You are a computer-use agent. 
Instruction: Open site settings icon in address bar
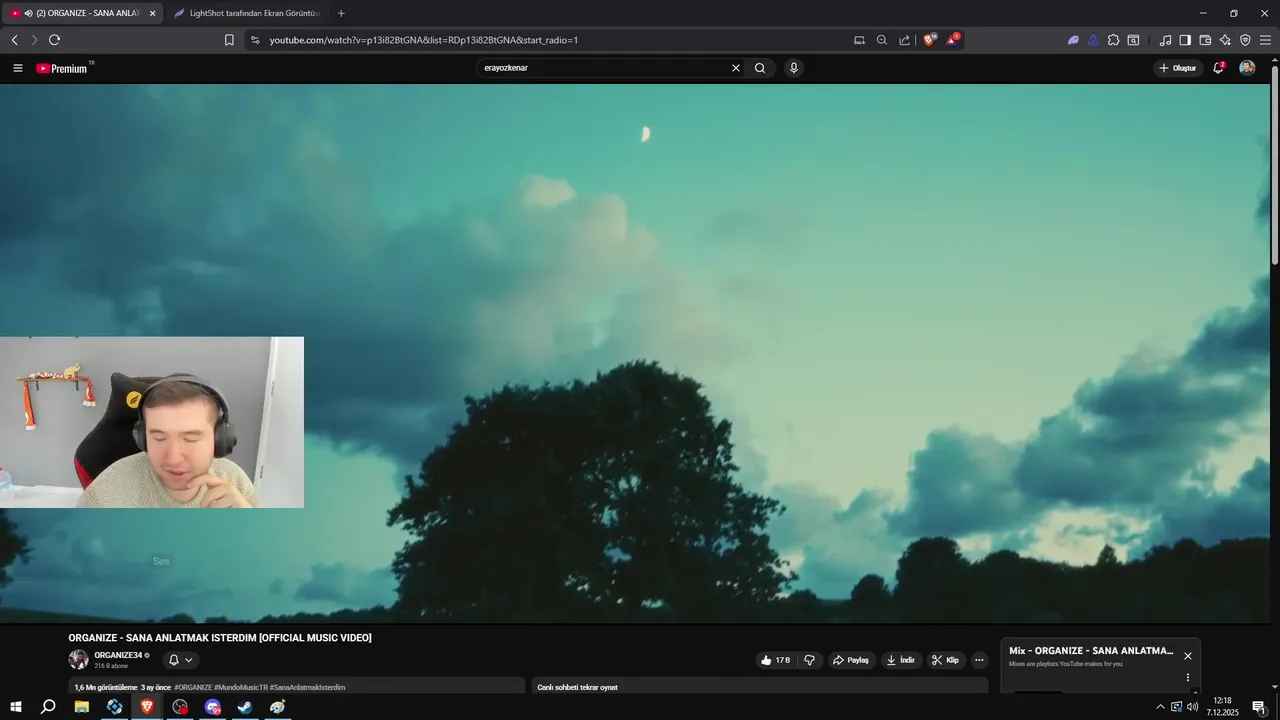pyautogui.click(x=255, y=40)
